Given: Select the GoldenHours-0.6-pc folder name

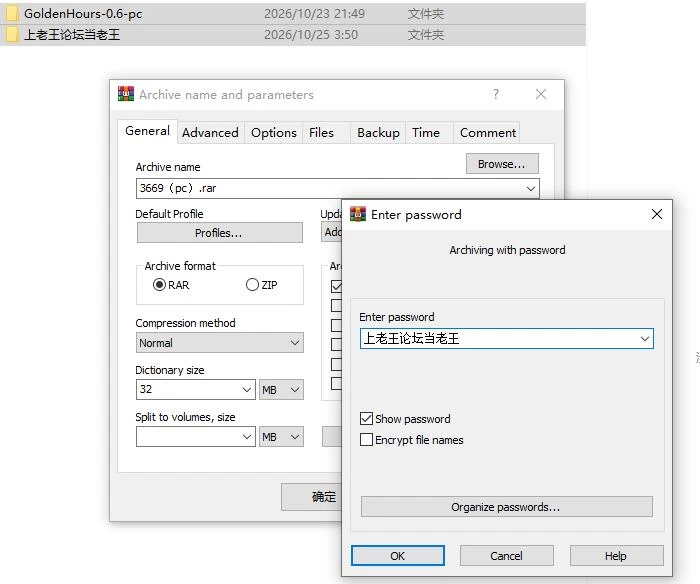Looking at the screenshot, I should point(83,13).
